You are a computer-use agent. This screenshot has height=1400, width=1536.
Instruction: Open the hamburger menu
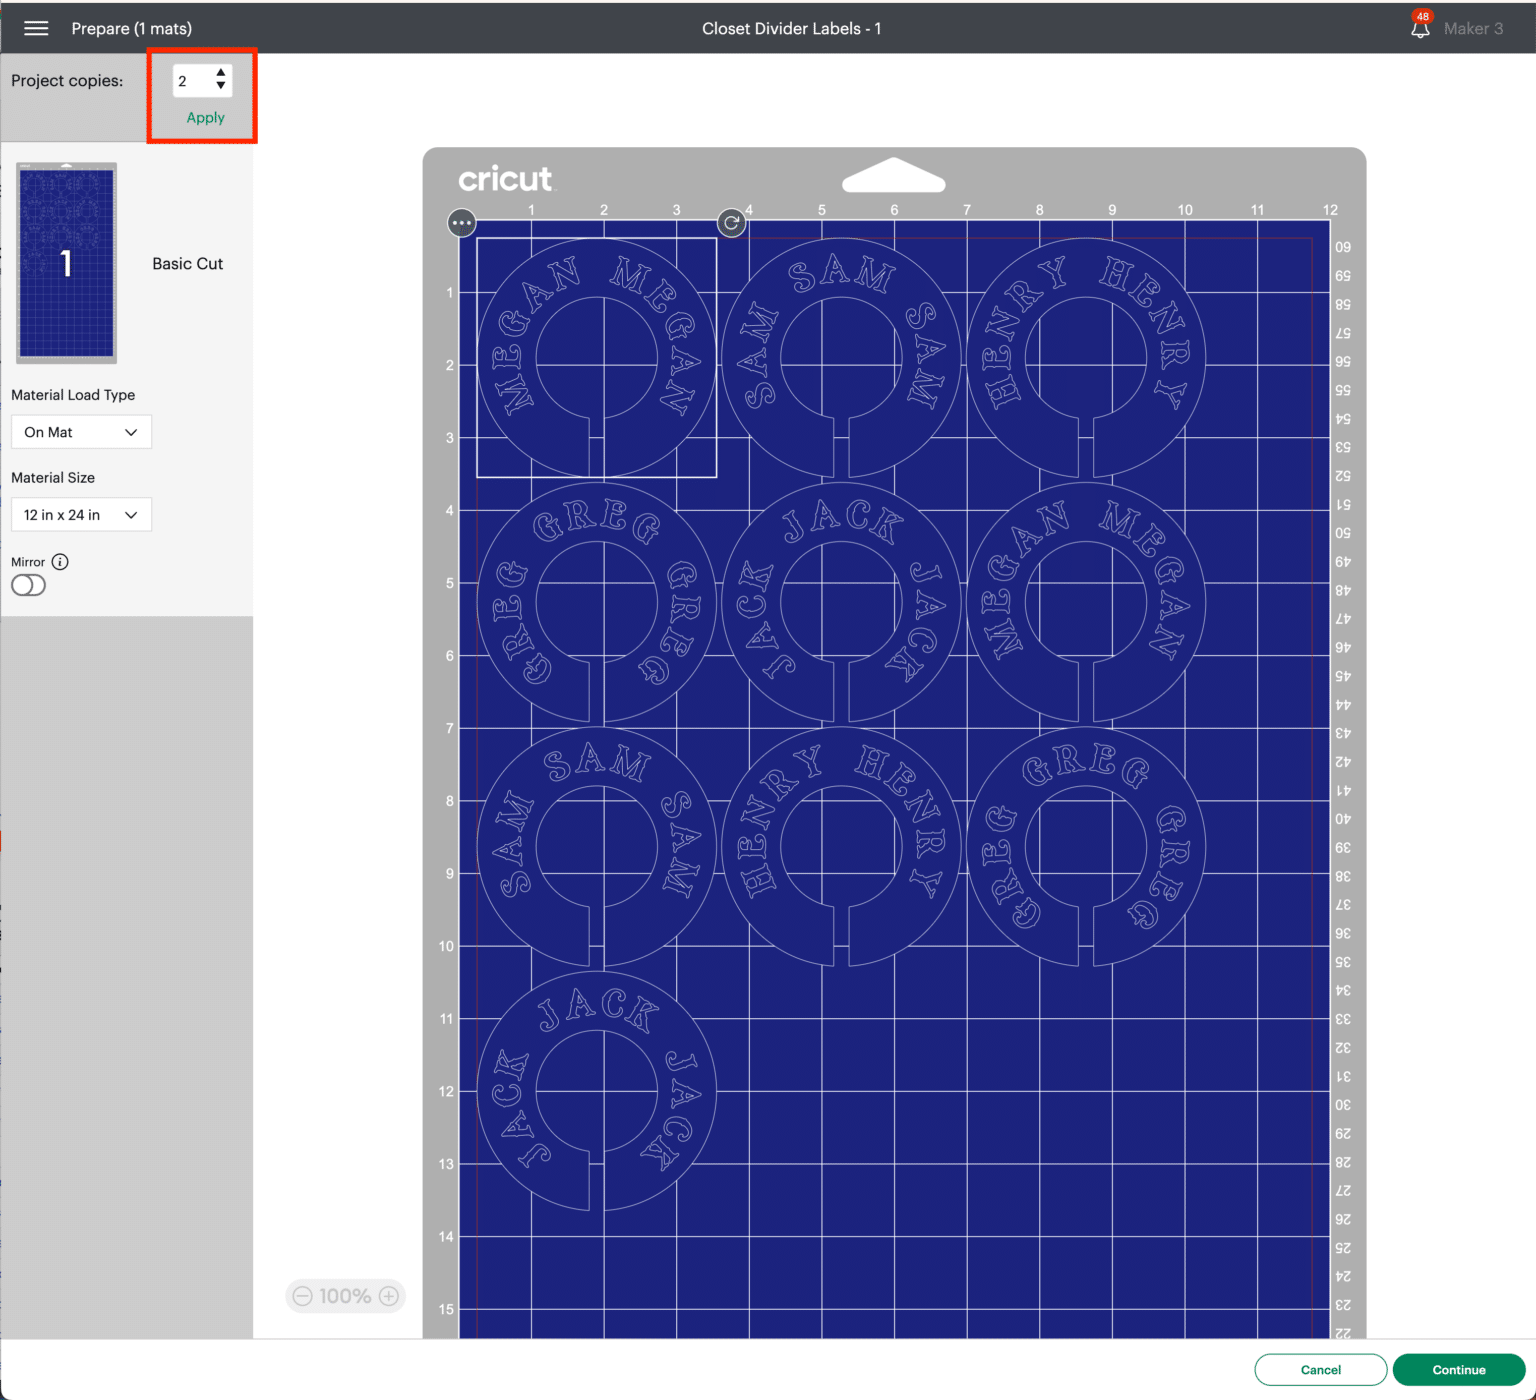click(x=36, y=28)
